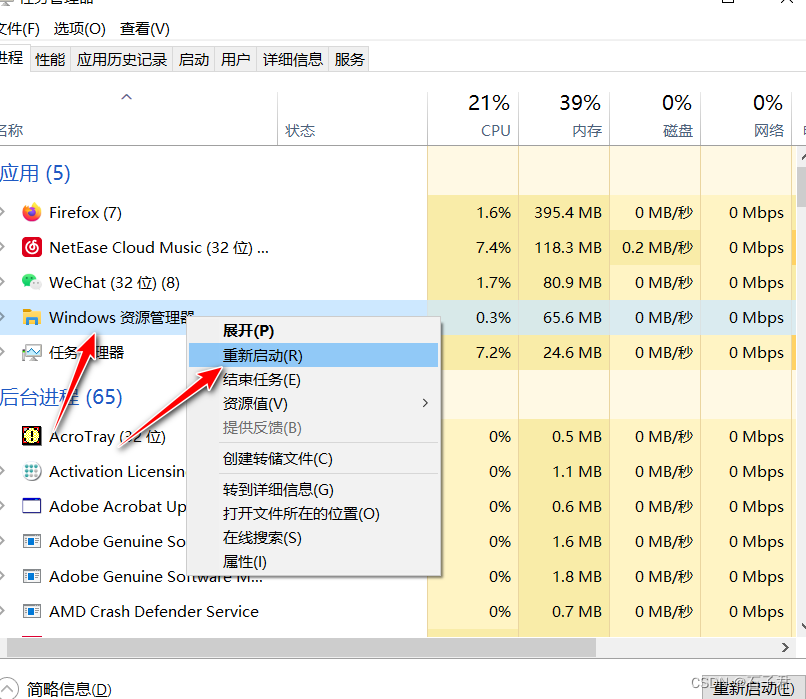This screenshot has height=699, width=806.
Task: Switch to the 性能 tab
Action: pos(50,60)
